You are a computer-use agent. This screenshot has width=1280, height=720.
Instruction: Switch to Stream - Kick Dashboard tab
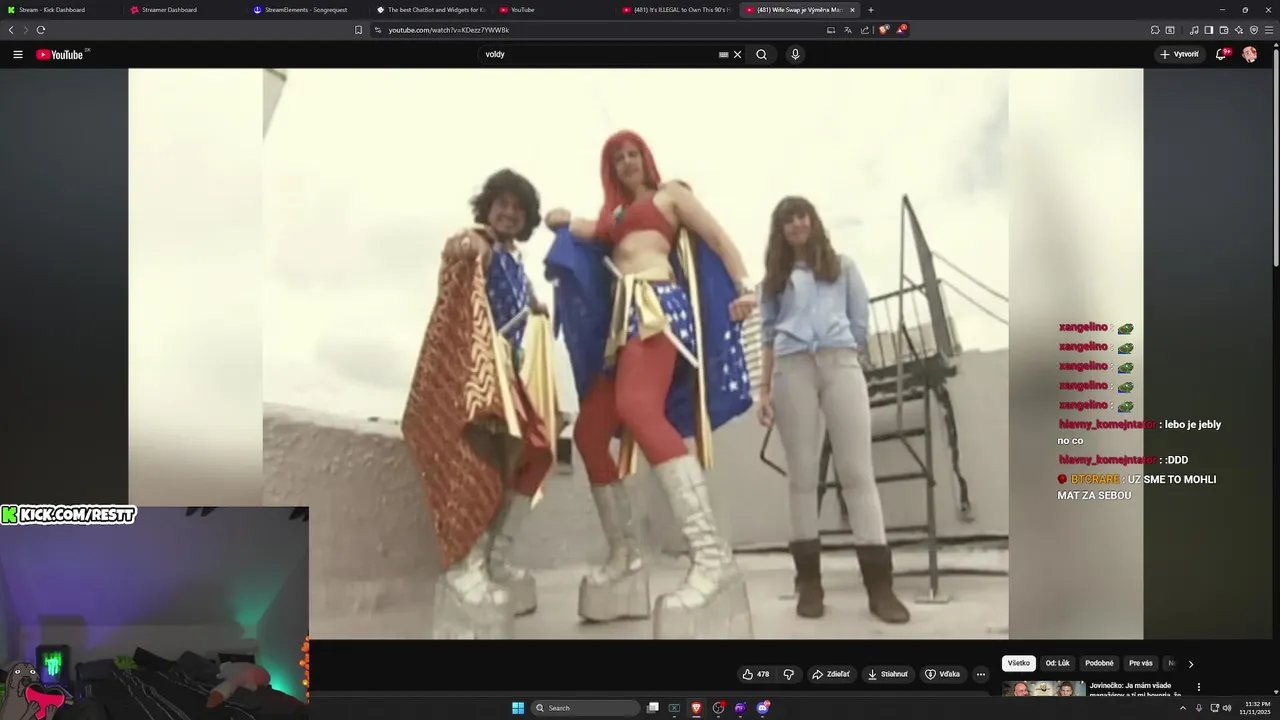tap(60, 10)
